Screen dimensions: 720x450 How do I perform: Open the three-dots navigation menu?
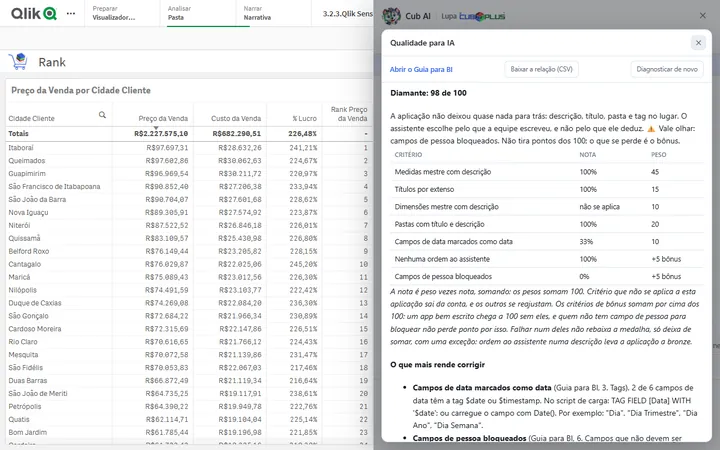point(71,13)
